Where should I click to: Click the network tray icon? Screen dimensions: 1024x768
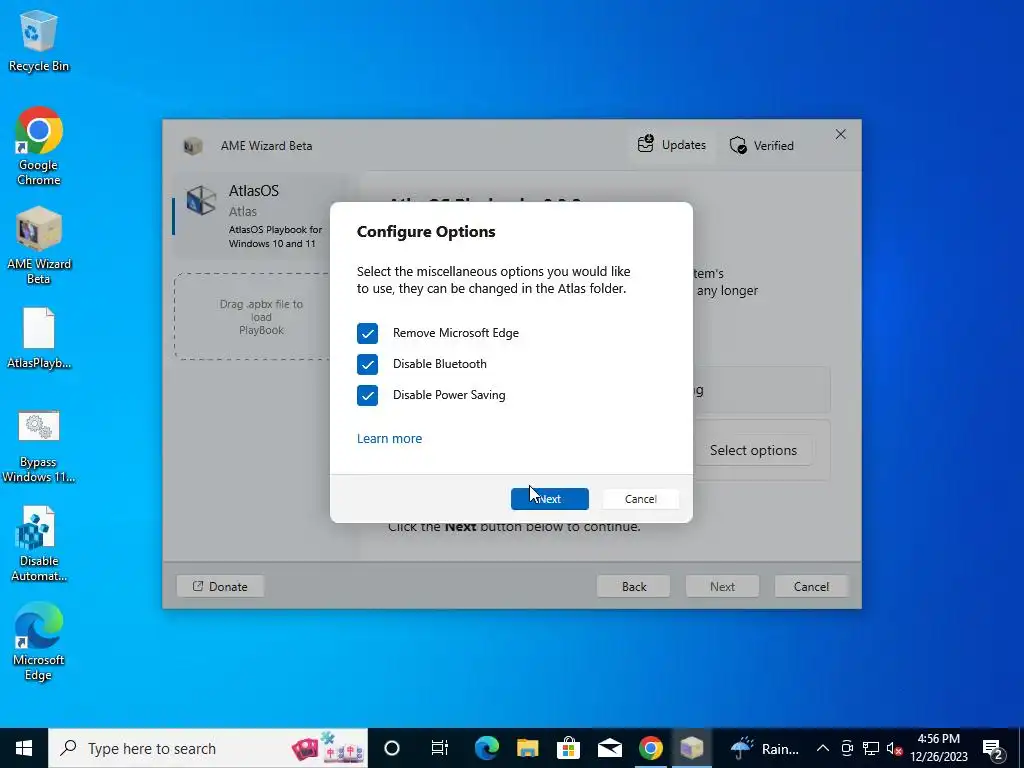[871, 748]
